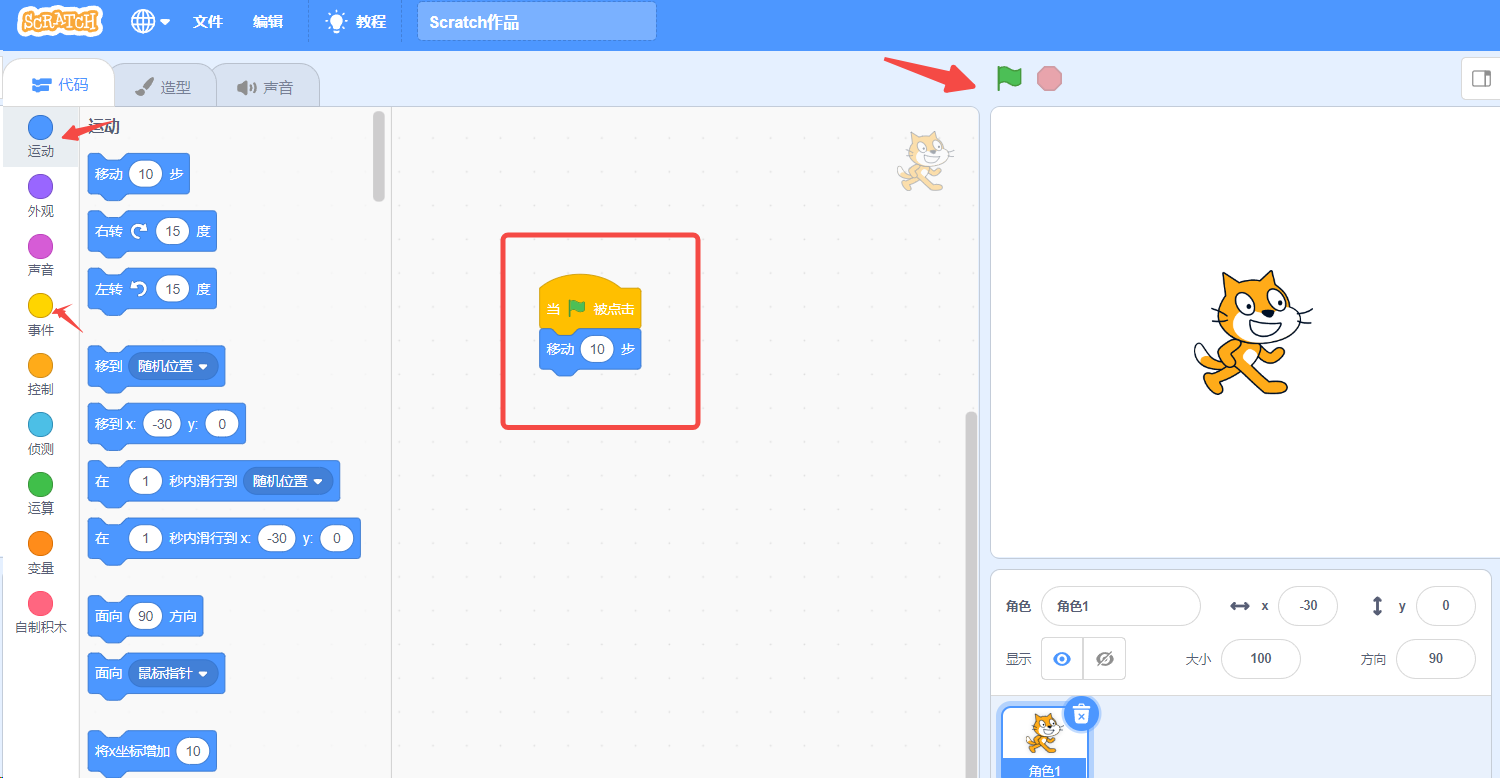Switch to the 造型 tab
The image size is (1500, 778).
tap(163, 87)
